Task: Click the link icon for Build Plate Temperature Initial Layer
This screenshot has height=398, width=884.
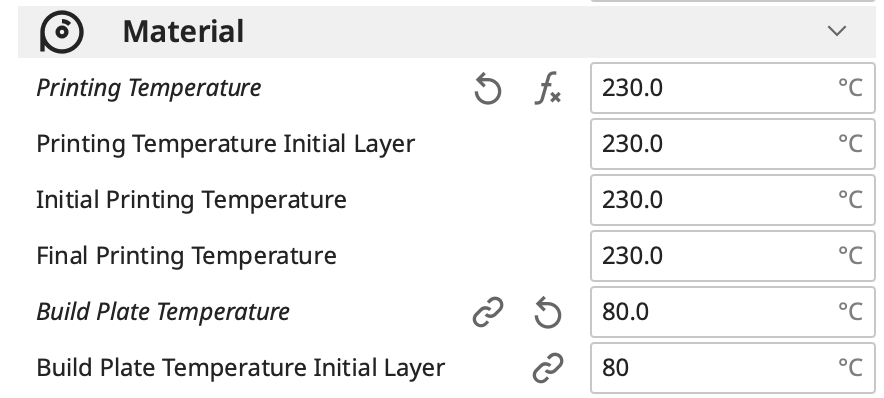Action: point(547,368)
